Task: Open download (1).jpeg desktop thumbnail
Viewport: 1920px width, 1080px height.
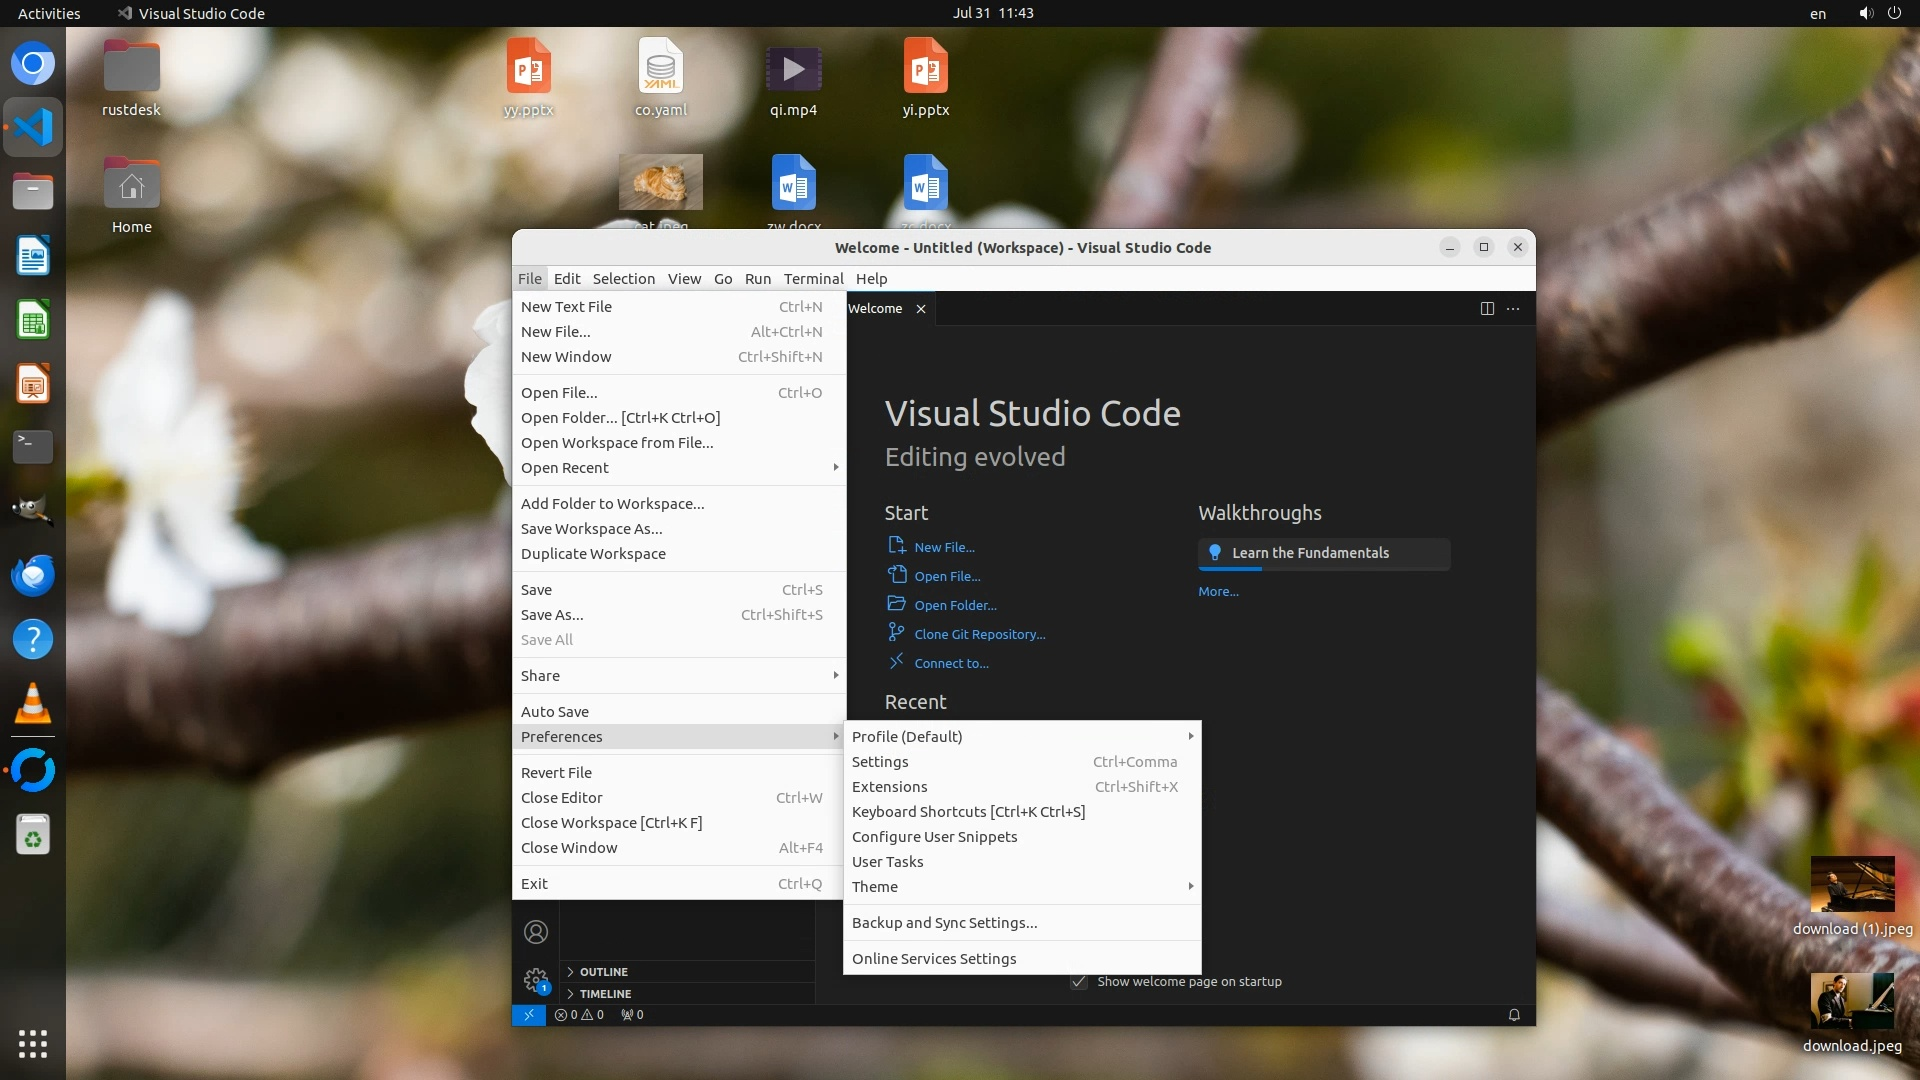Action: [1852, 885]
